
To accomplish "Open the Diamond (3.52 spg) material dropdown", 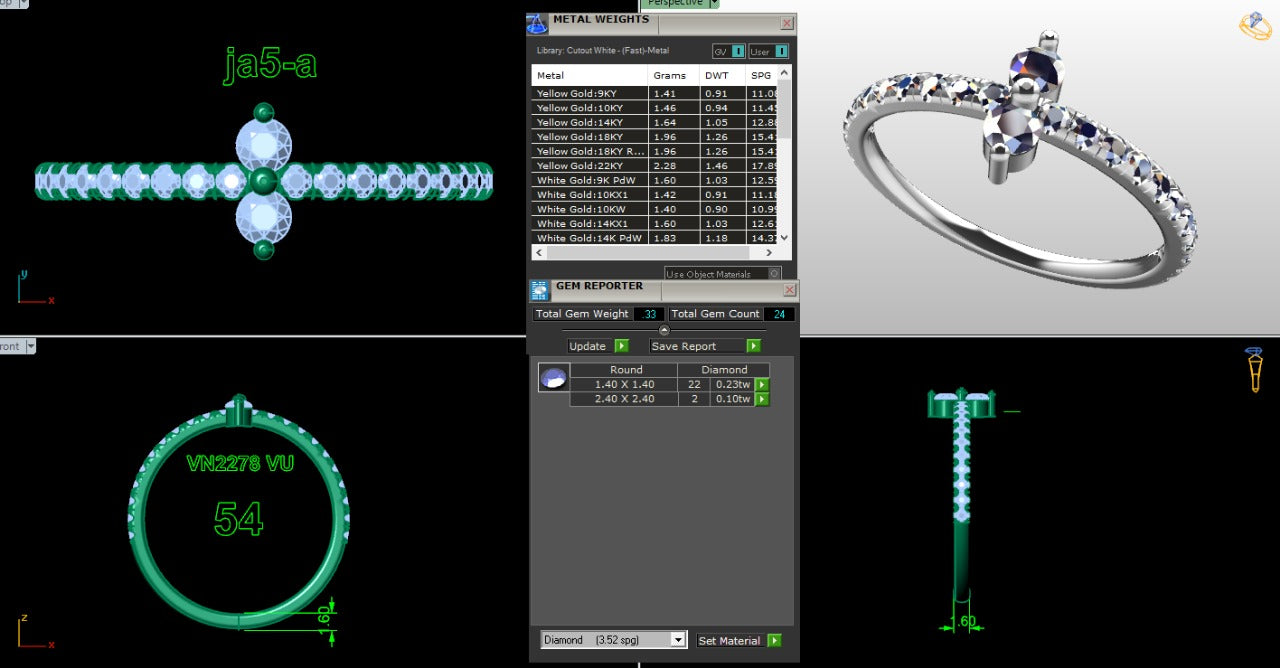I will pos(614,640).
